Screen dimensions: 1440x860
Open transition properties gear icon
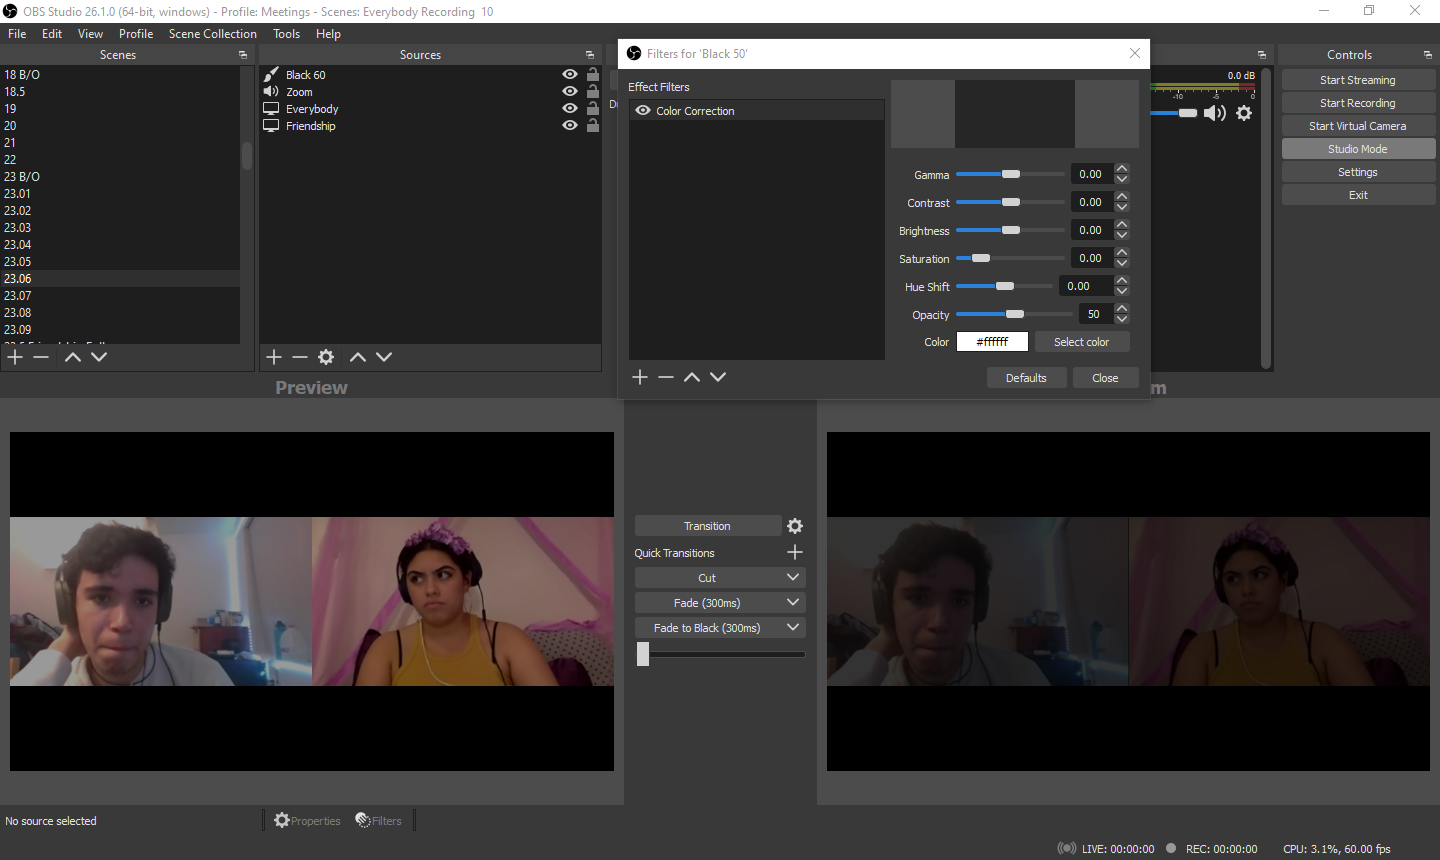tap(795, 526)
